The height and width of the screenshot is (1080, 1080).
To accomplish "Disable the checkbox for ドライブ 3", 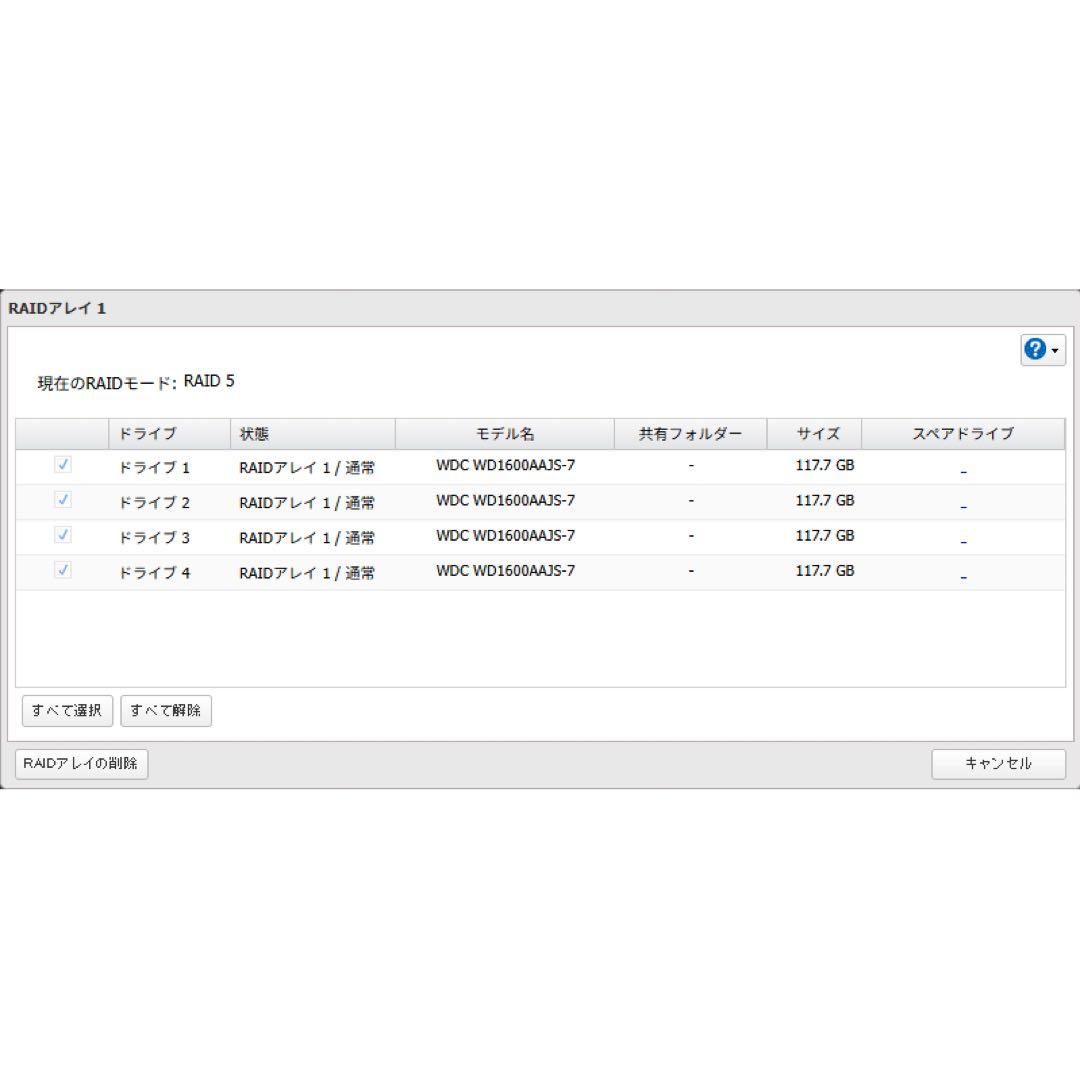I will tap(63, 534).
